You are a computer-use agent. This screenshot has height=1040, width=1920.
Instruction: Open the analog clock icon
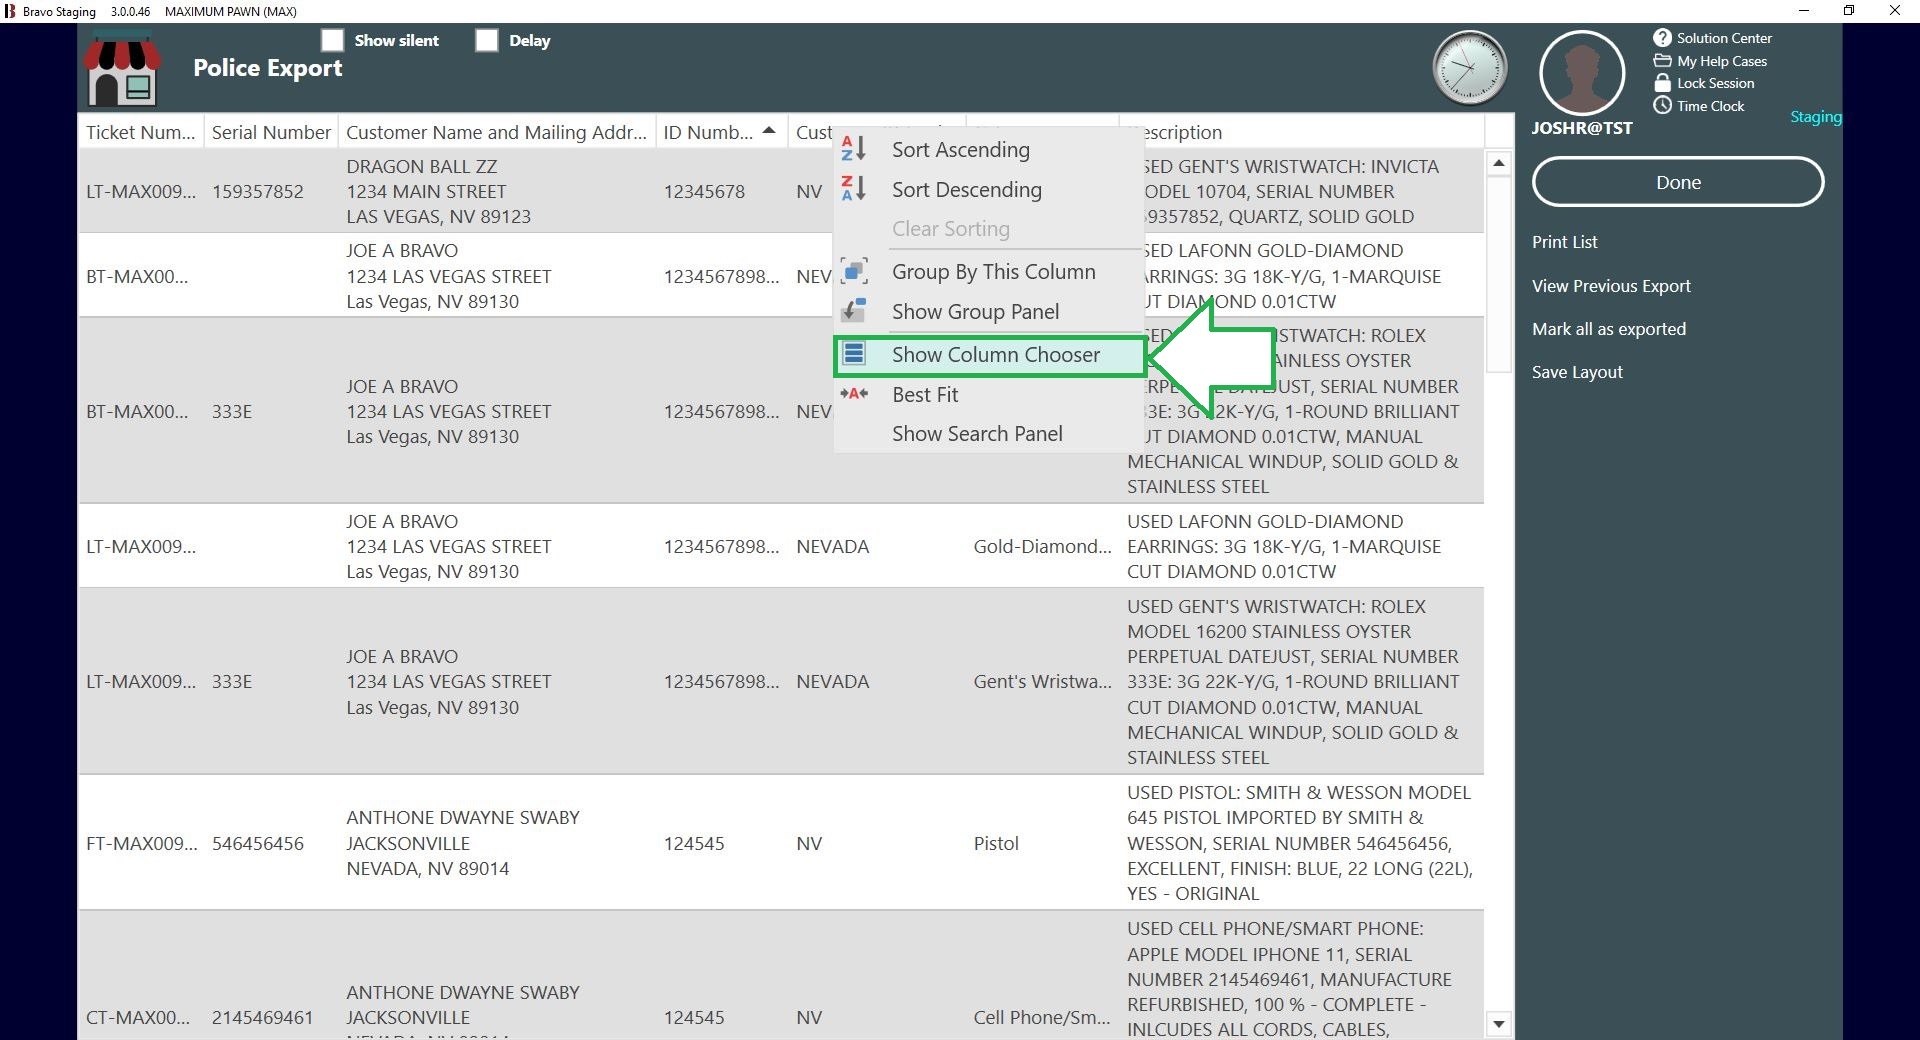click(1469, 68)
